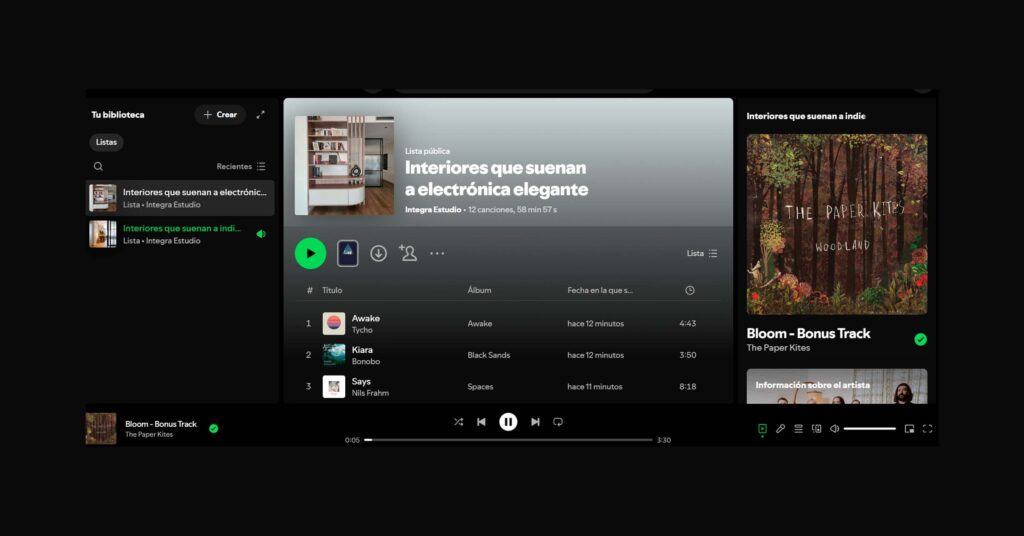Open the playback queue icon
The height and width of the screenshot is (536, 1024).
click(x=798, y=428)
